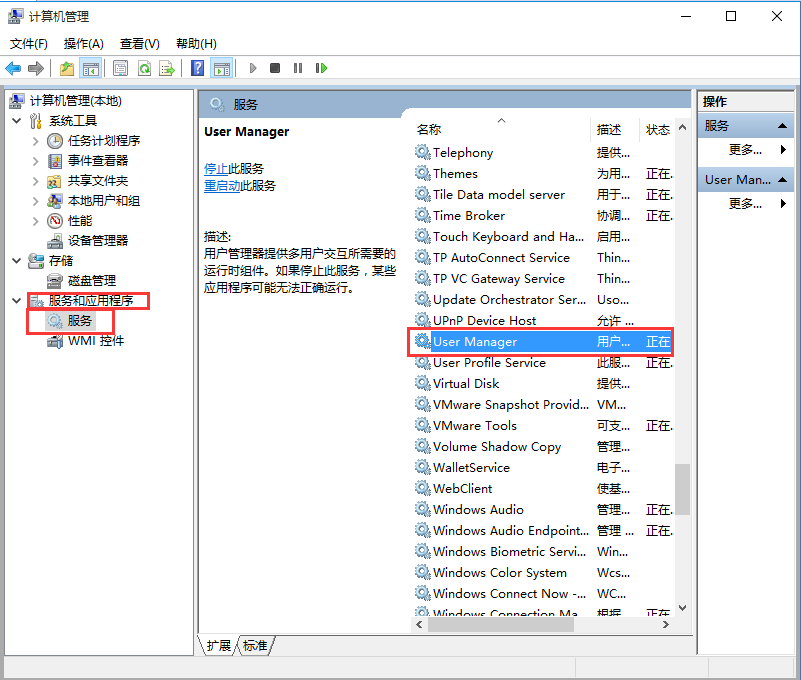Switch to the 标准 tab
Viewport: 801px width, 680px height.
coord(255,645)
